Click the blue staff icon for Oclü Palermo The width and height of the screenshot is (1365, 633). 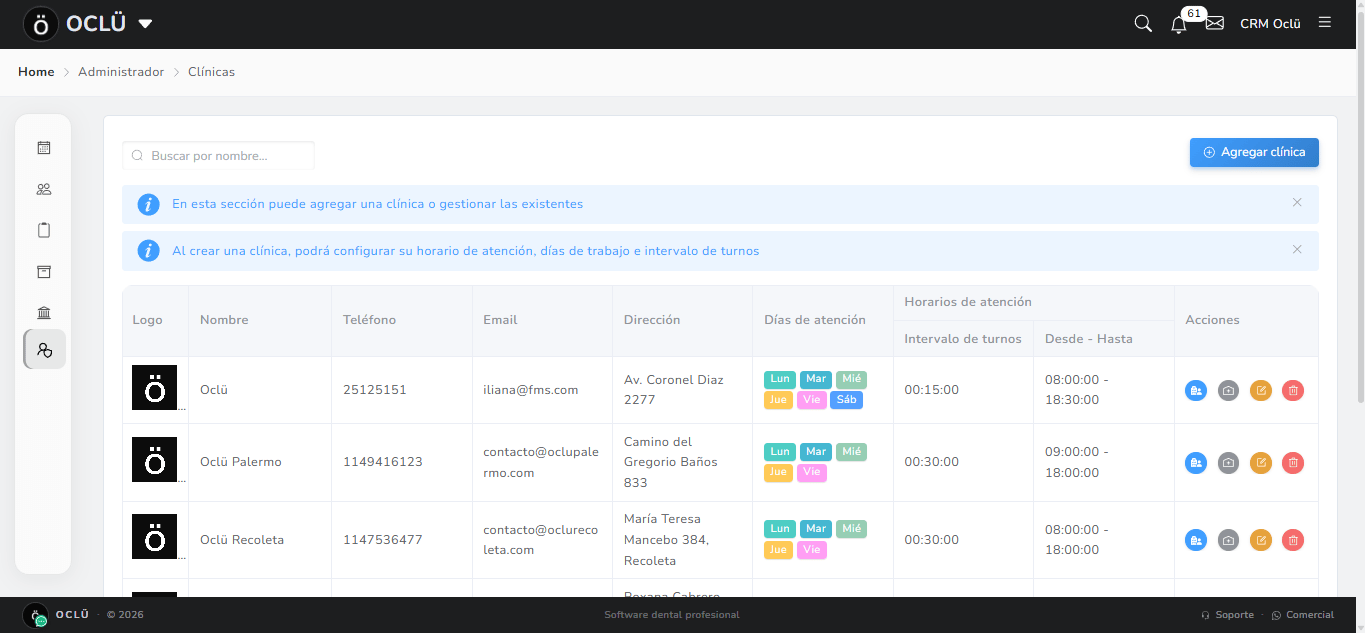coord(1196,462)
